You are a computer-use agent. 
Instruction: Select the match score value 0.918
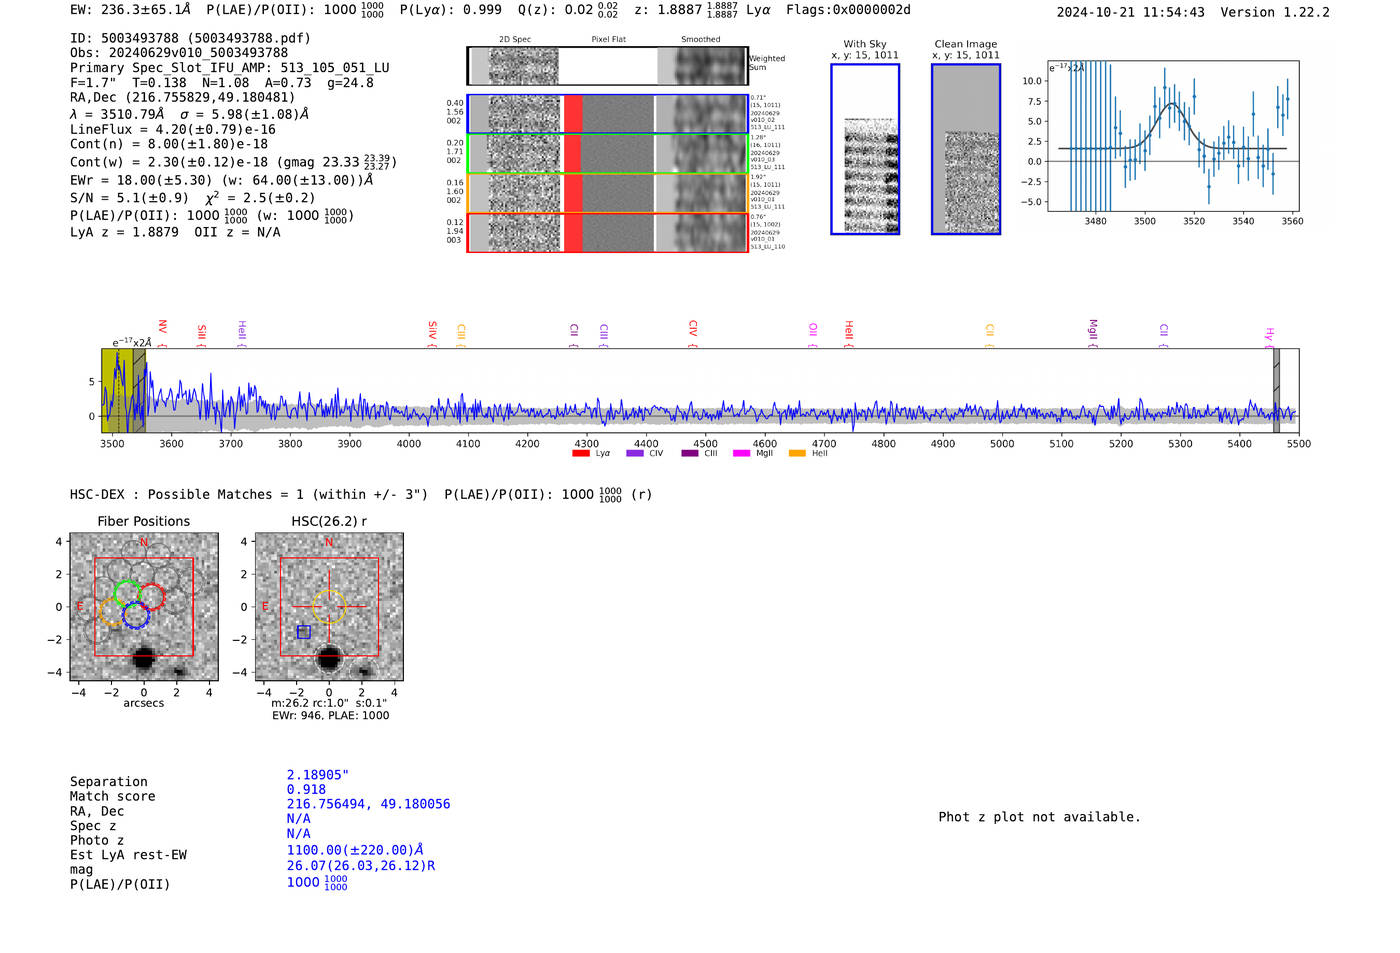(306, 790)
